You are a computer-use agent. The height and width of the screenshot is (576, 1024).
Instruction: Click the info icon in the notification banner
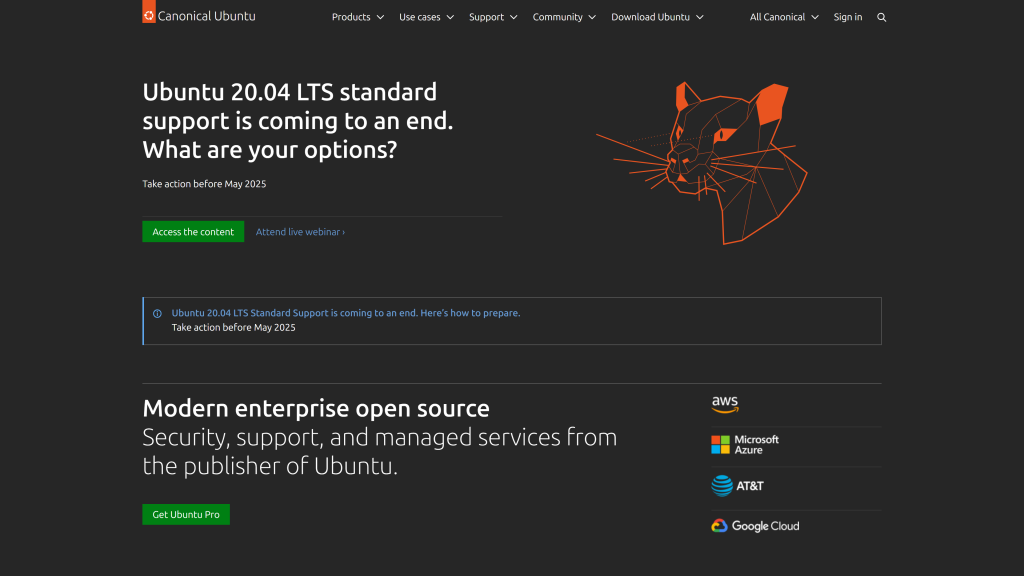pos(157,313)
